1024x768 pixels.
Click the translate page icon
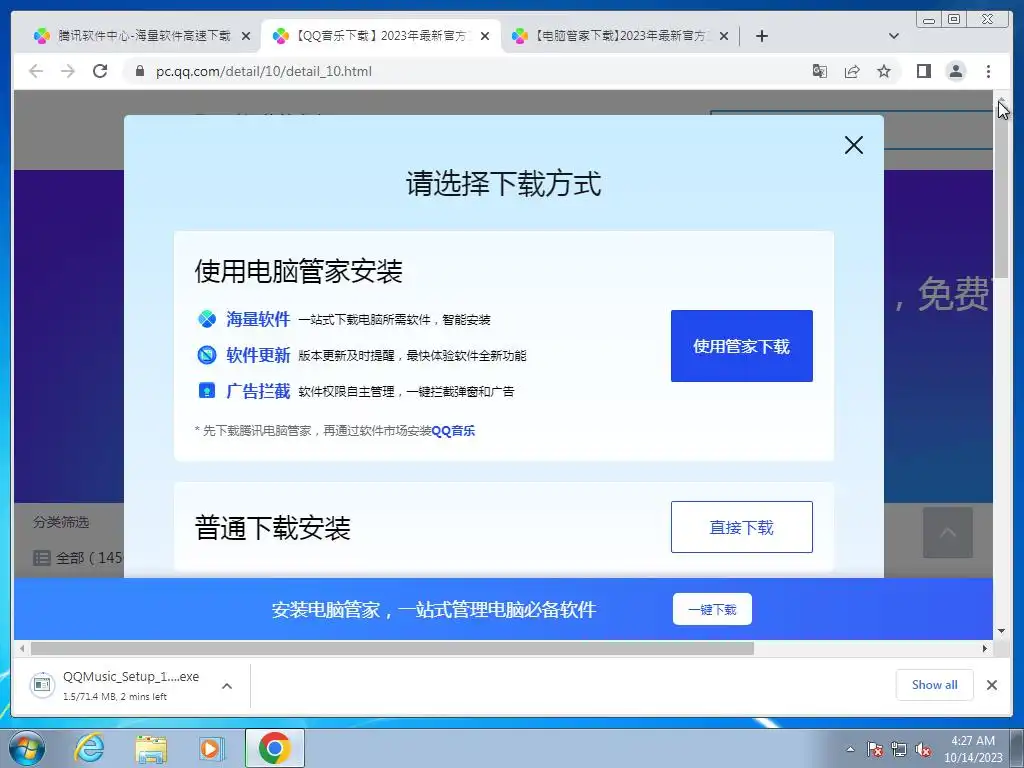820,71
